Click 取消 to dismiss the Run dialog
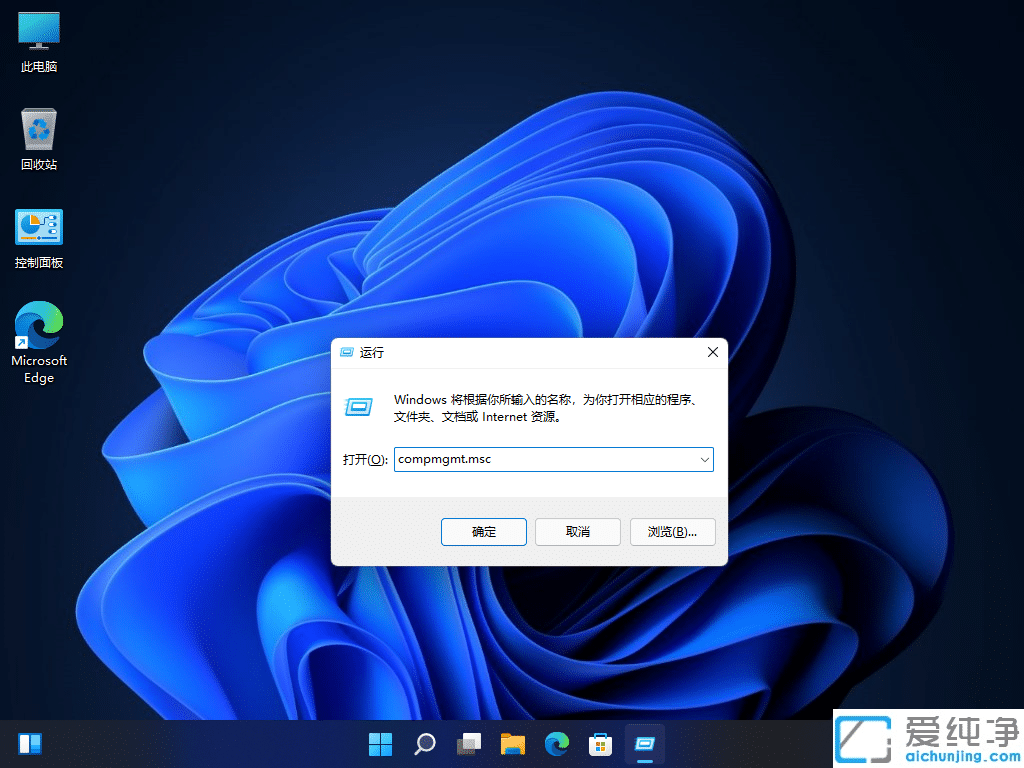 point(578,532)
